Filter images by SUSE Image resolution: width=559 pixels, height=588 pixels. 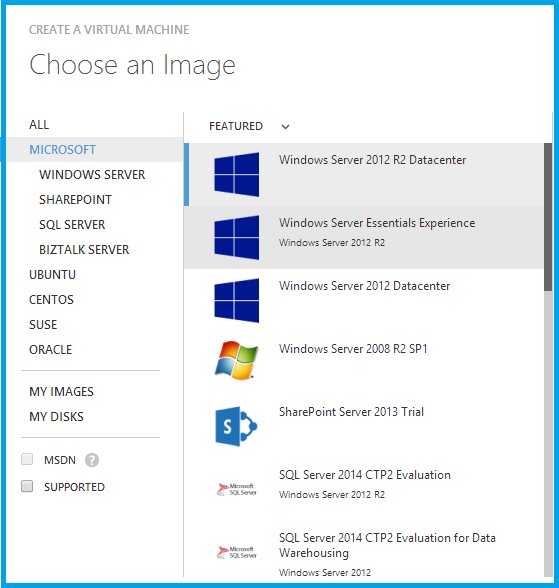[x=43, y=324]
